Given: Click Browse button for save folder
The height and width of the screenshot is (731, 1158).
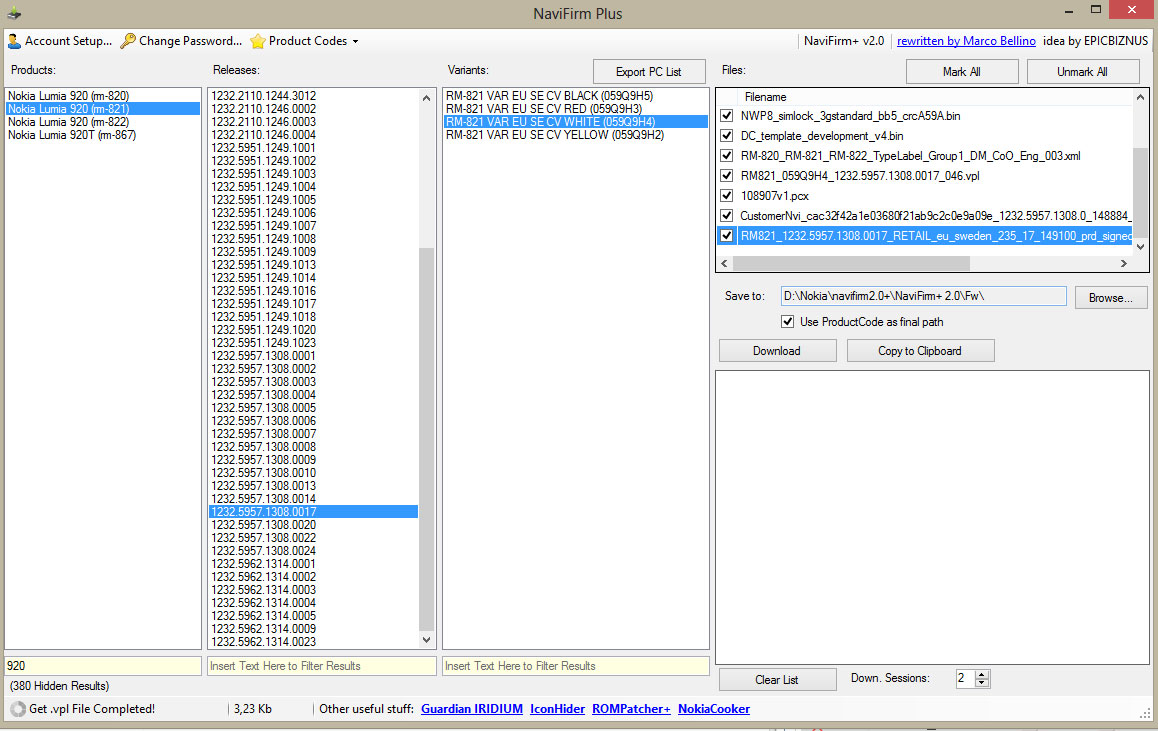Looking at the screenshot, I should click(x=1111, y=298).
